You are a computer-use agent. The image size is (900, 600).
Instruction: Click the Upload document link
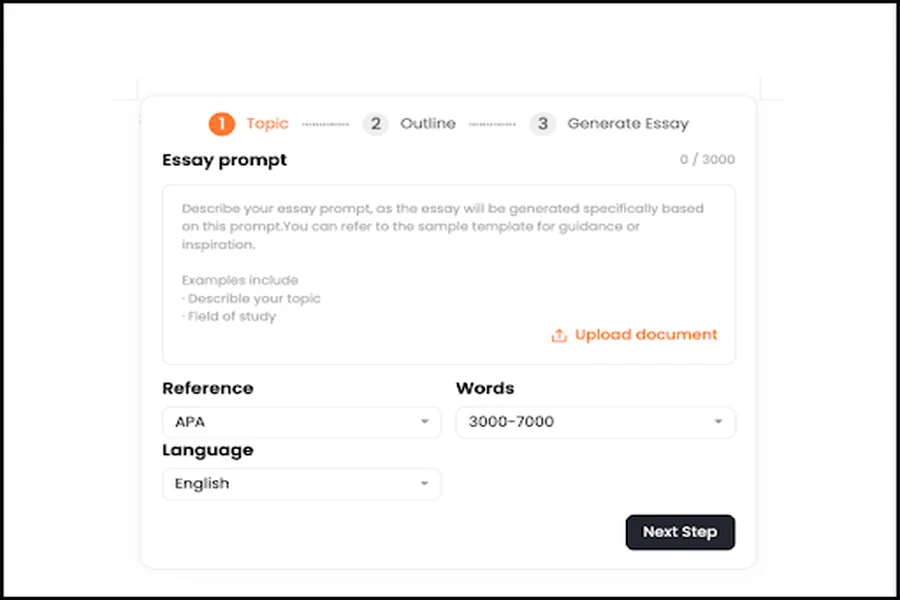tap(646, 335)
